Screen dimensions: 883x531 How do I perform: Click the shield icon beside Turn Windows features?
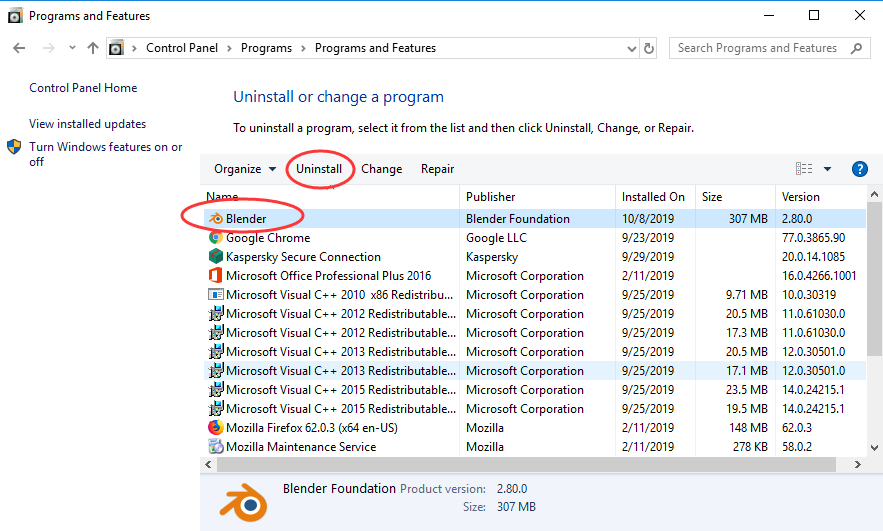pos(14,148)
